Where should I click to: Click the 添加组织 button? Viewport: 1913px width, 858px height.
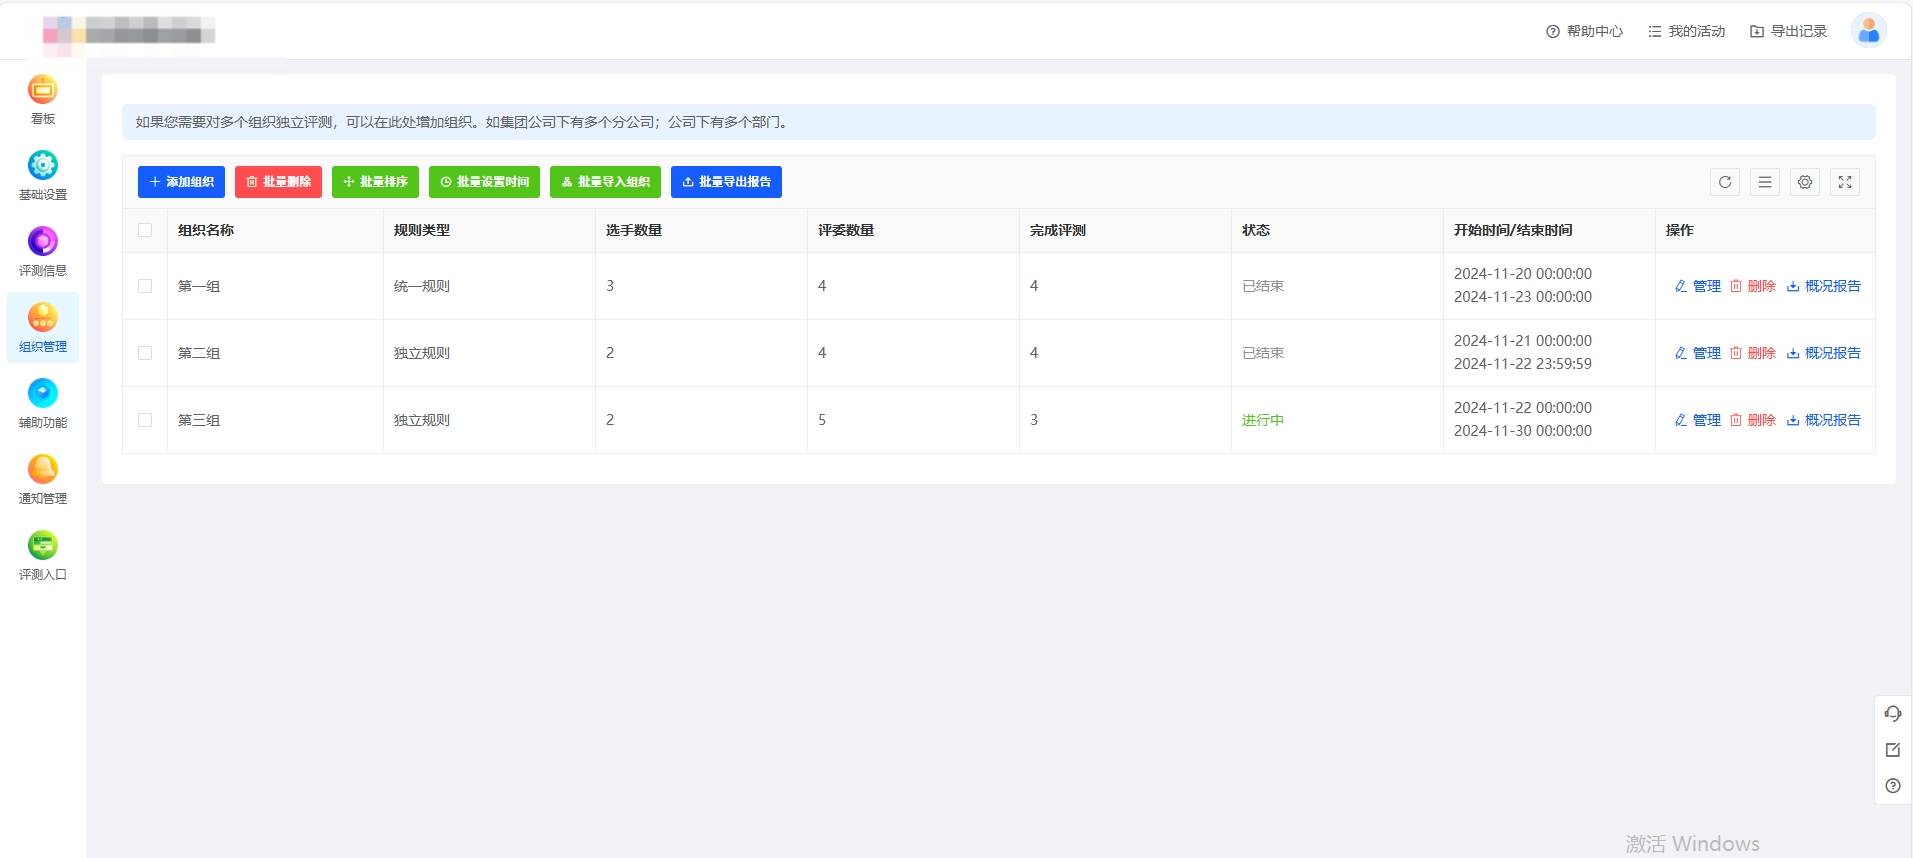tap(181, 182)
